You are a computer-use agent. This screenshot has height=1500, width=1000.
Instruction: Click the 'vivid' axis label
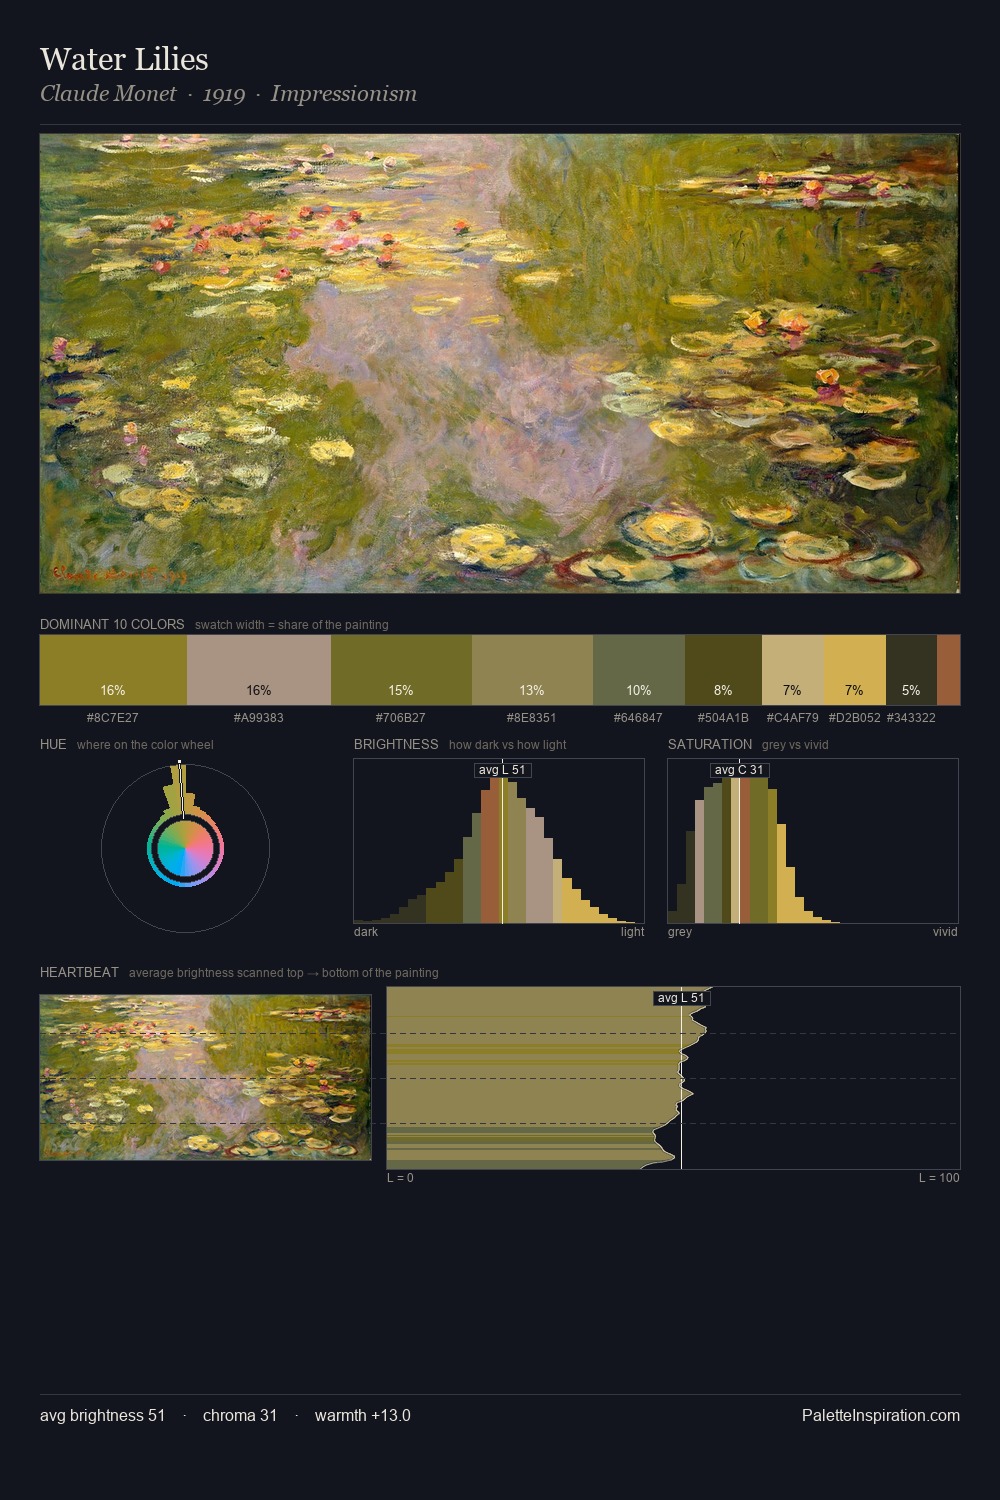tap(945, 932)
